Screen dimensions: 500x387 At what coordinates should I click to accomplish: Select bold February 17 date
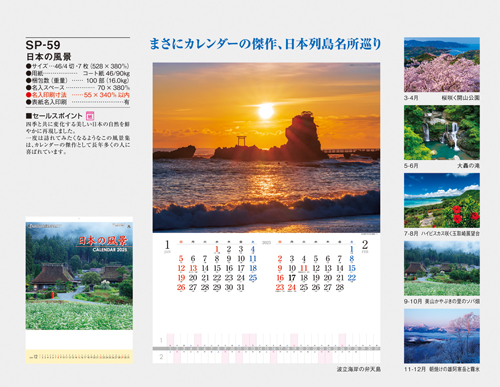coord(292,278)
